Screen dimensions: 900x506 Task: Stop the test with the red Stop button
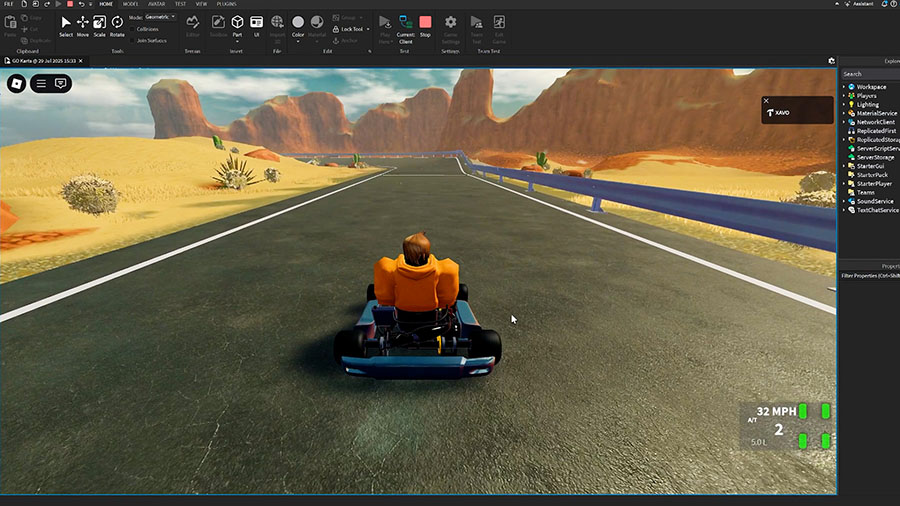[x=425, y=26]
